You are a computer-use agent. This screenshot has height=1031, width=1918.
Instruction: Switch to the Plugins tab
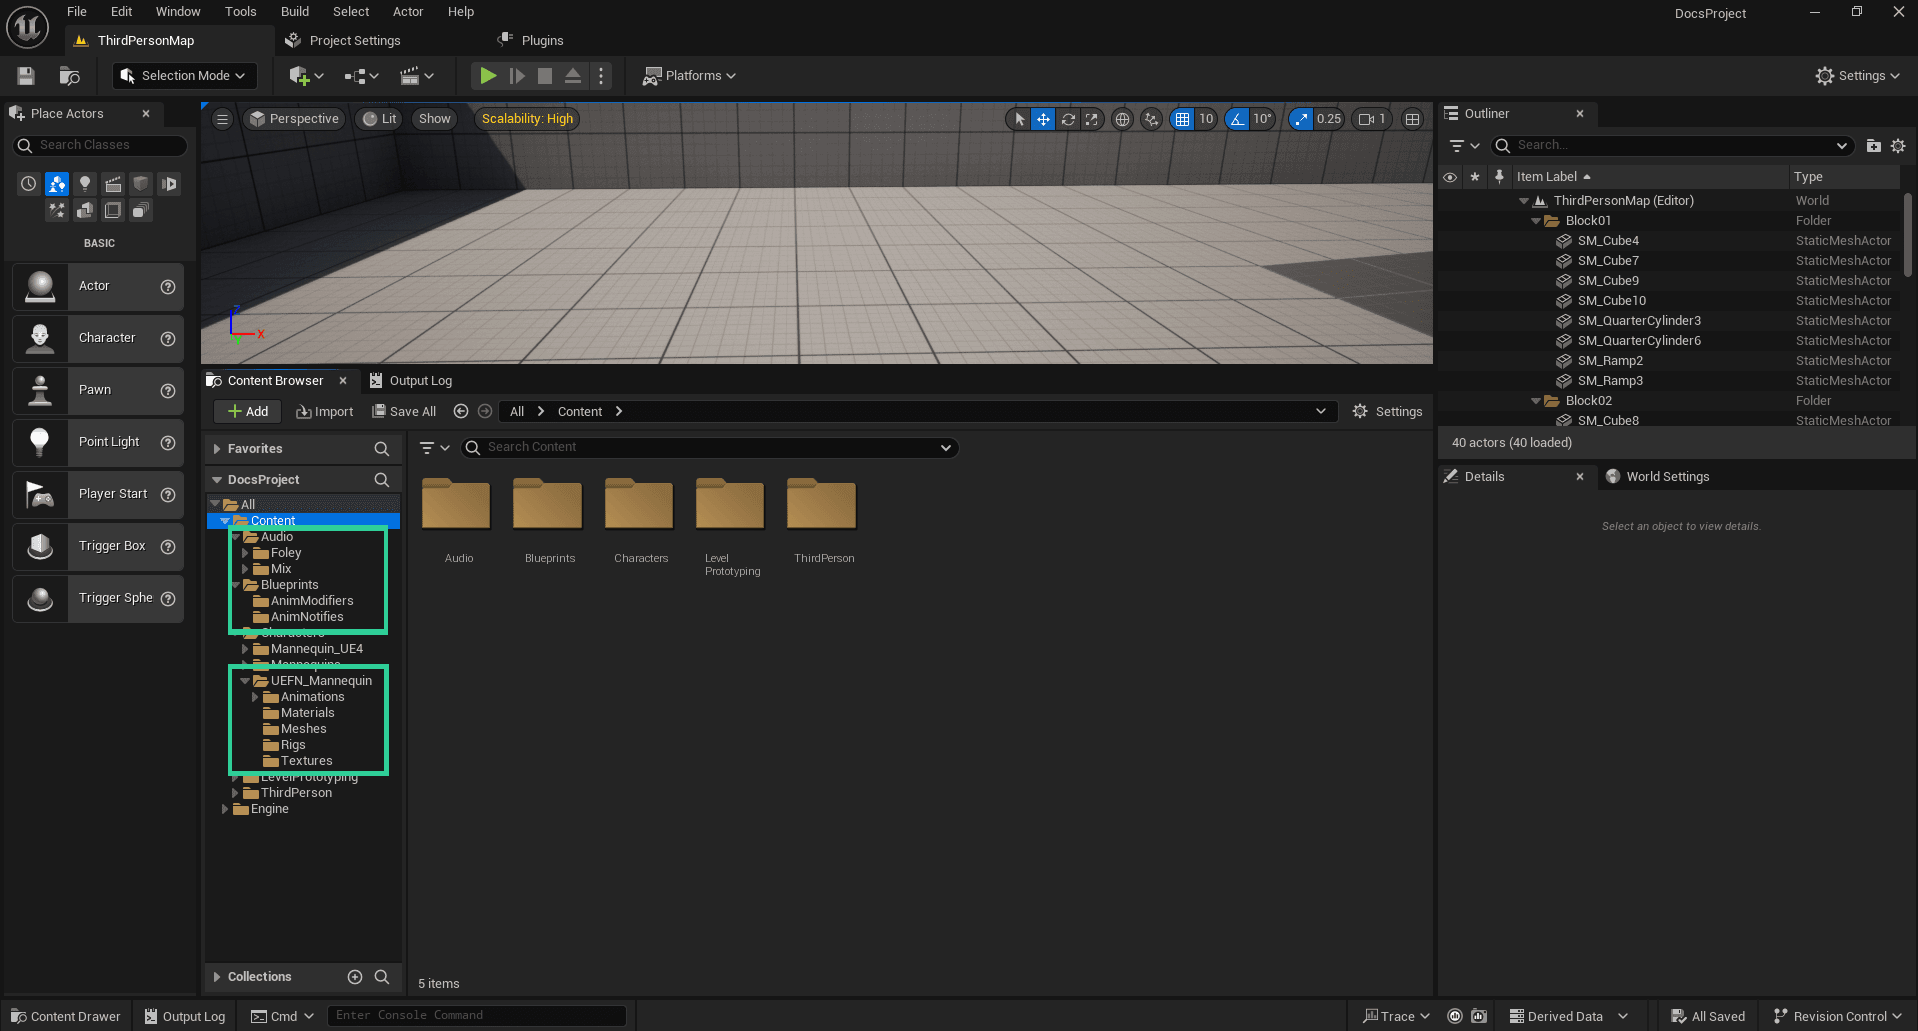542,41
